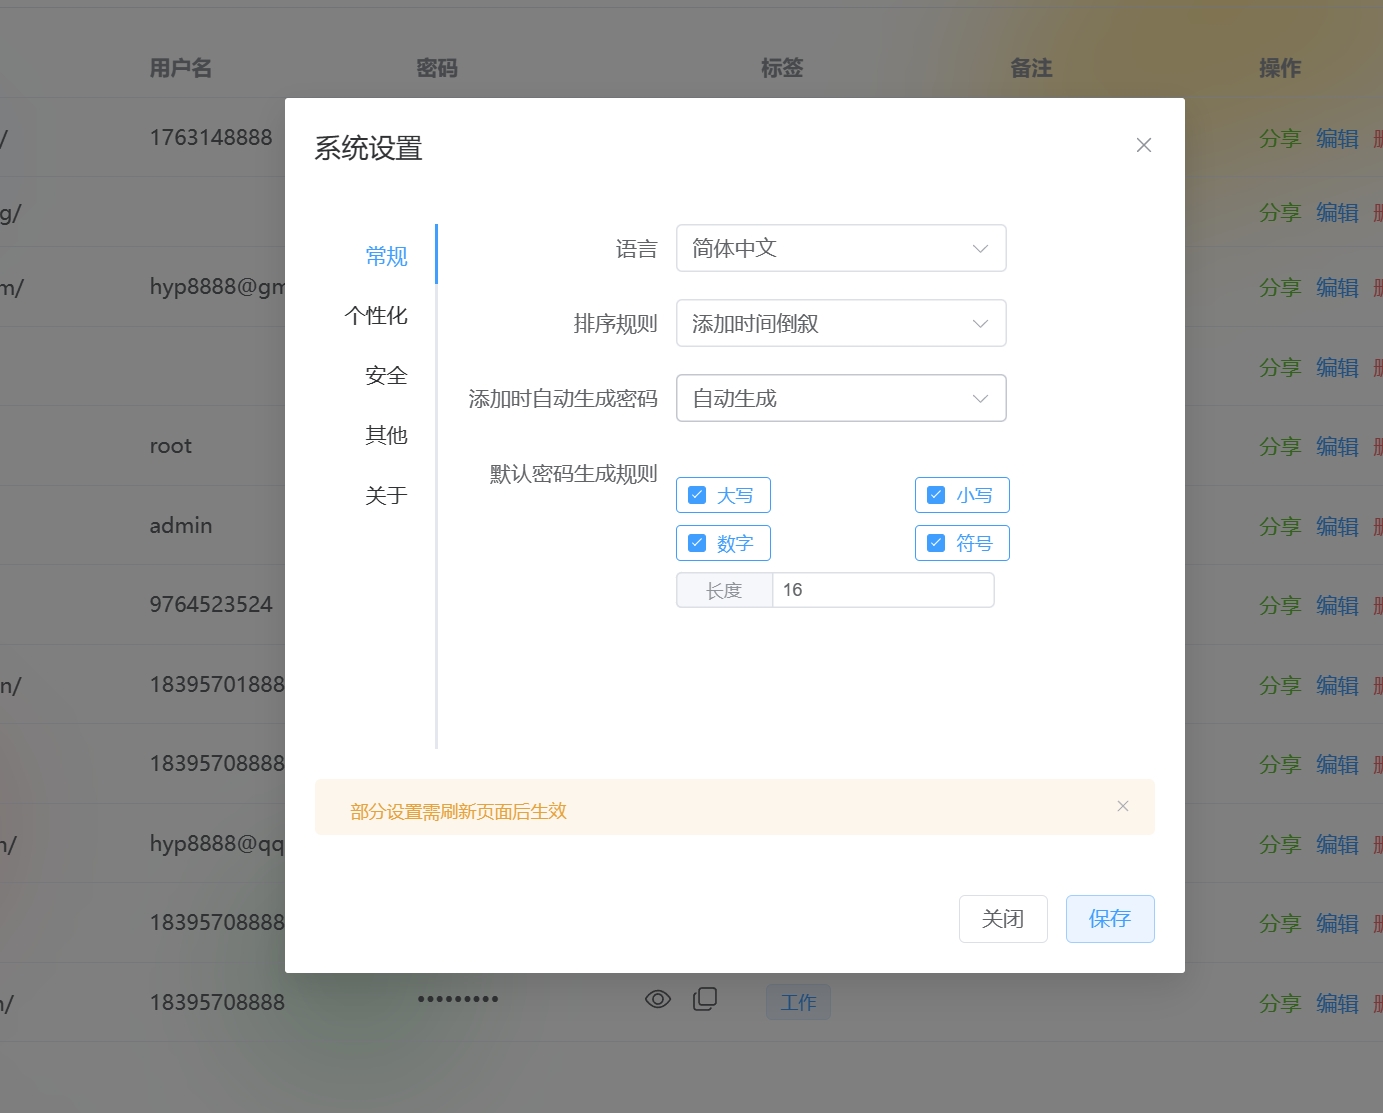This screenshot has width=1383, height=1113.
Task: Click the 关闭 button
Action: pyautogui.click(x=1003, y=919)
